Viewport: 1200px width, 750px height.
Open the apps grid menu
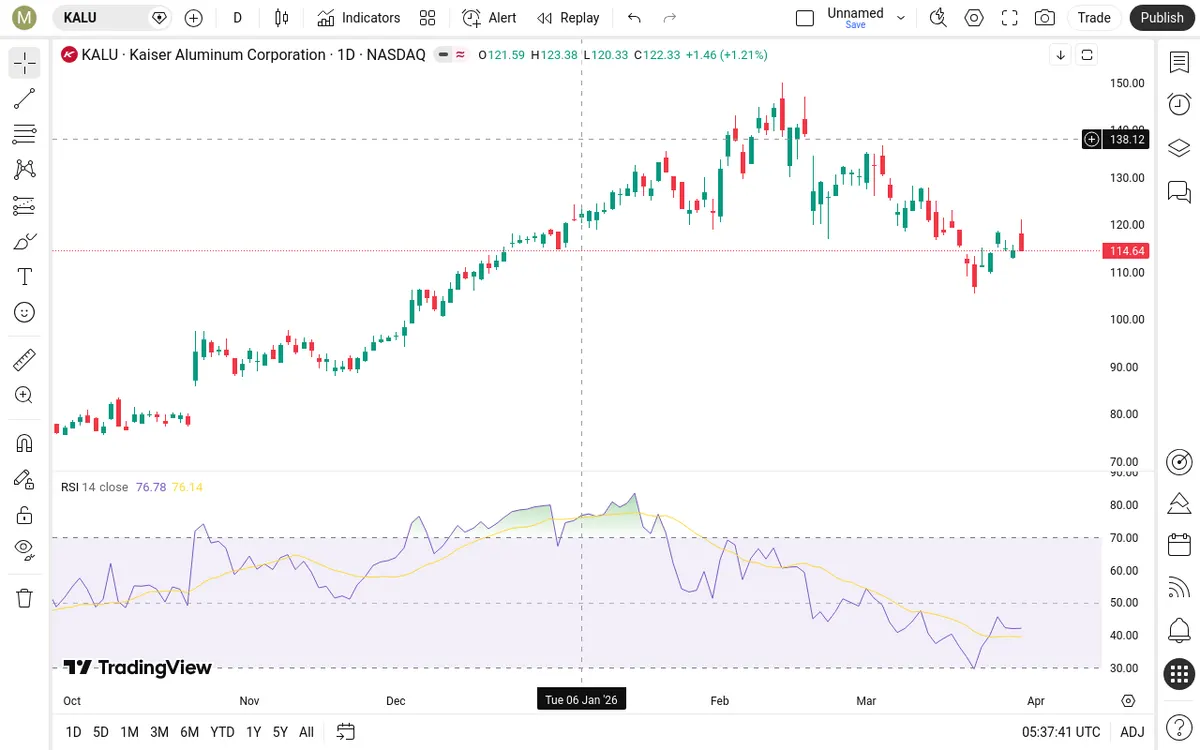1179,674
